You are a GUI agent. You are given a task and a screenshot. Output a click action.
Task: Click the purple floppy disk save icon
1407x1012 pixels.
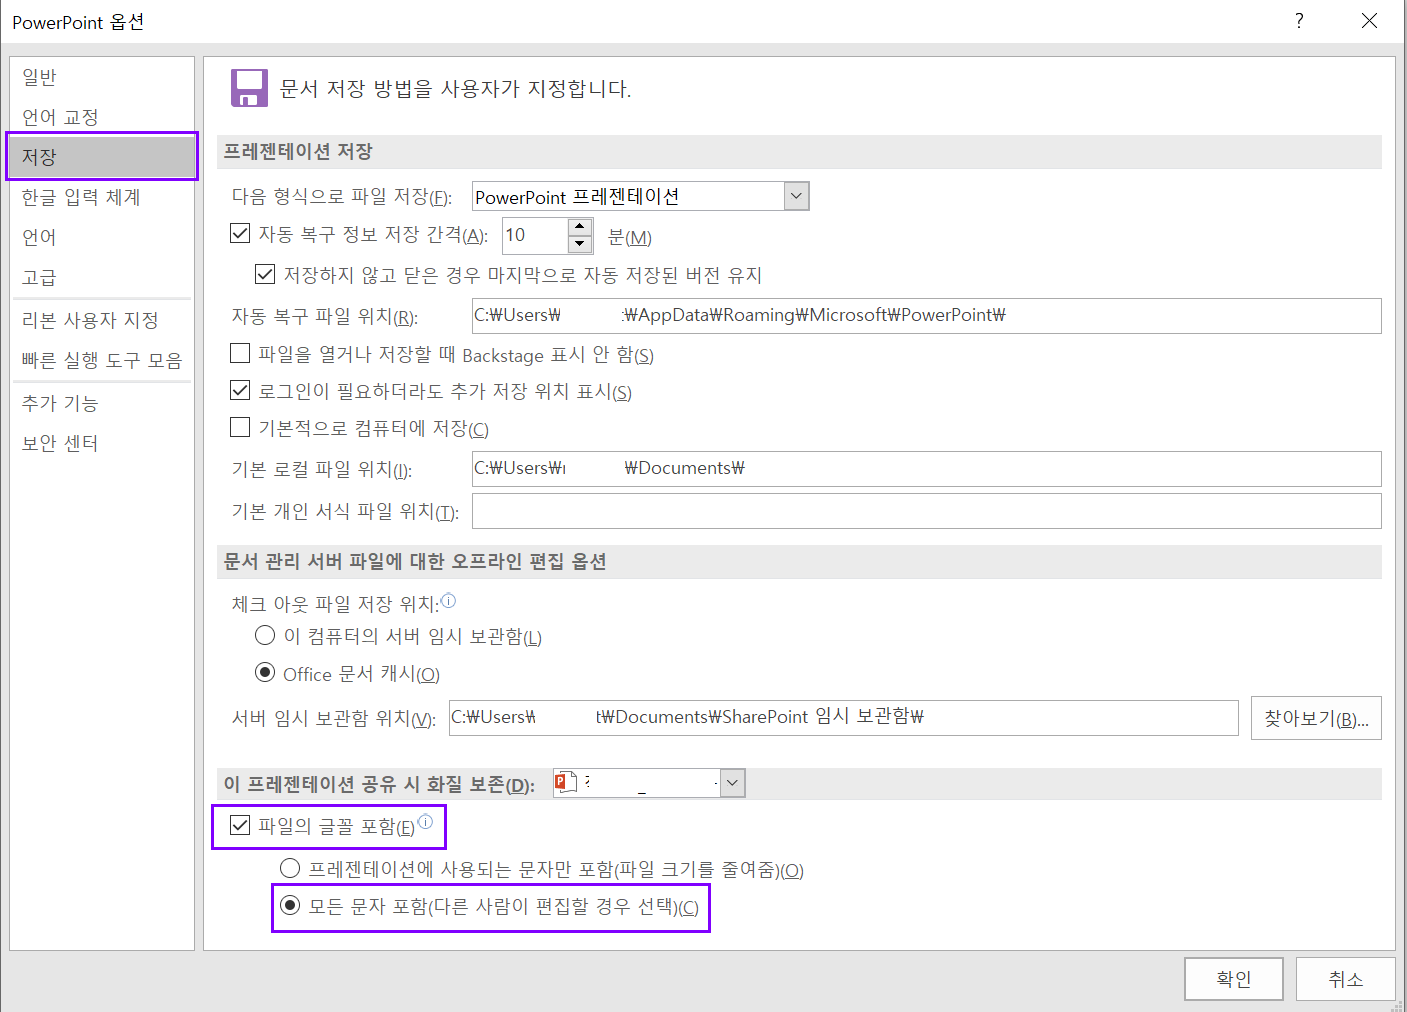tap(249, 88)
